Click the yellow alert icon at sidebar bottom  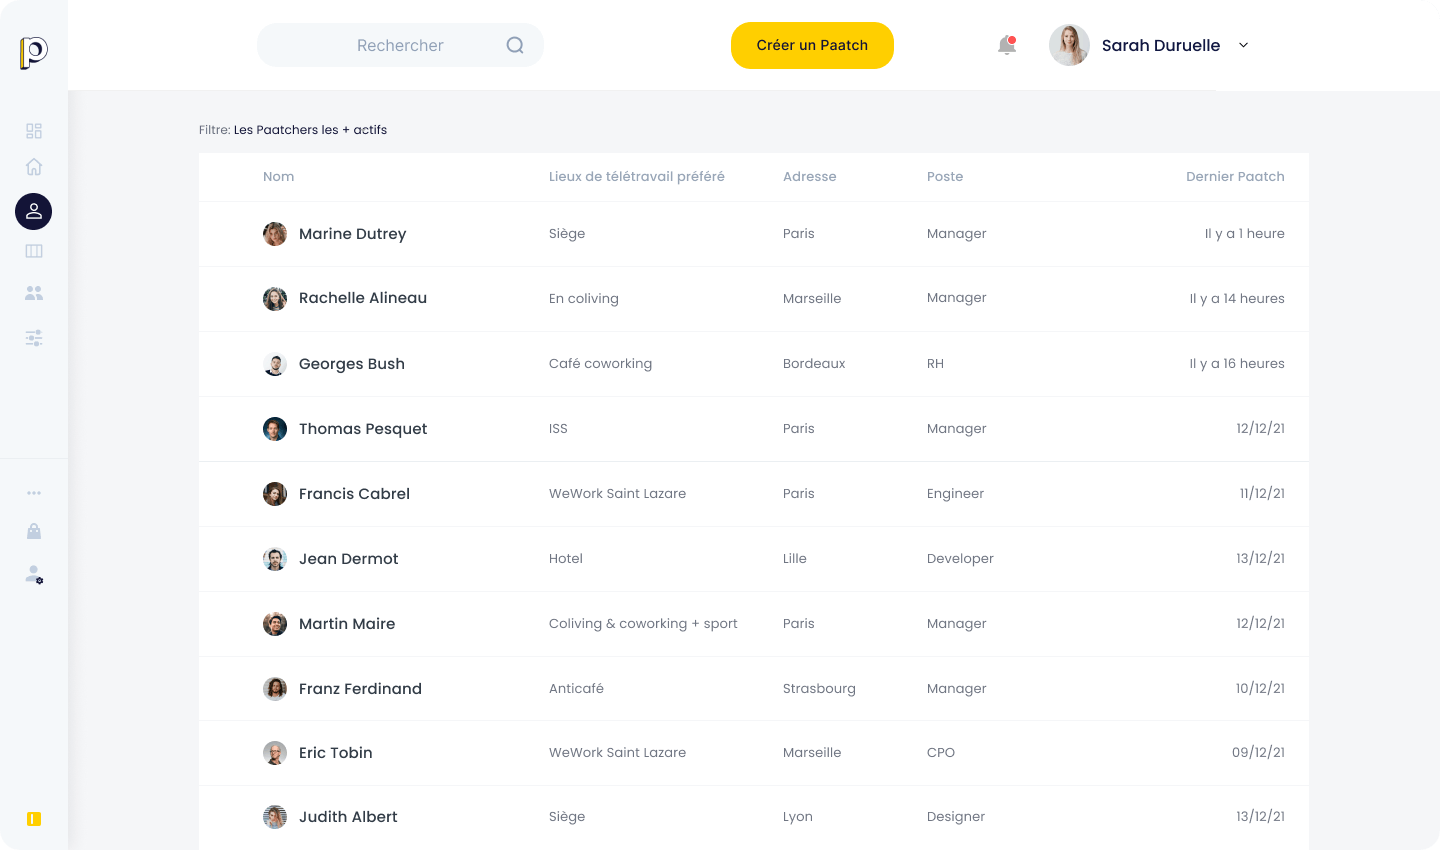pos(34,819)
